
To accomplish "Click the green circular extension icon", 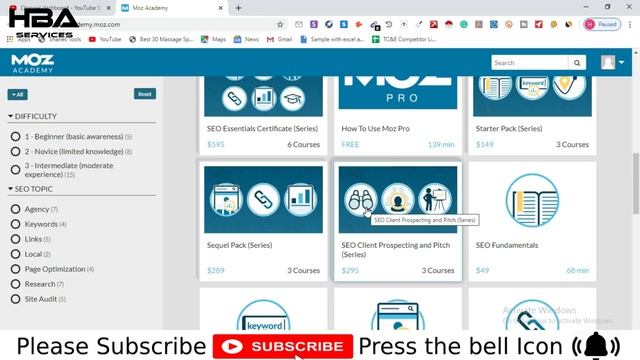I will tap(464, 24).
